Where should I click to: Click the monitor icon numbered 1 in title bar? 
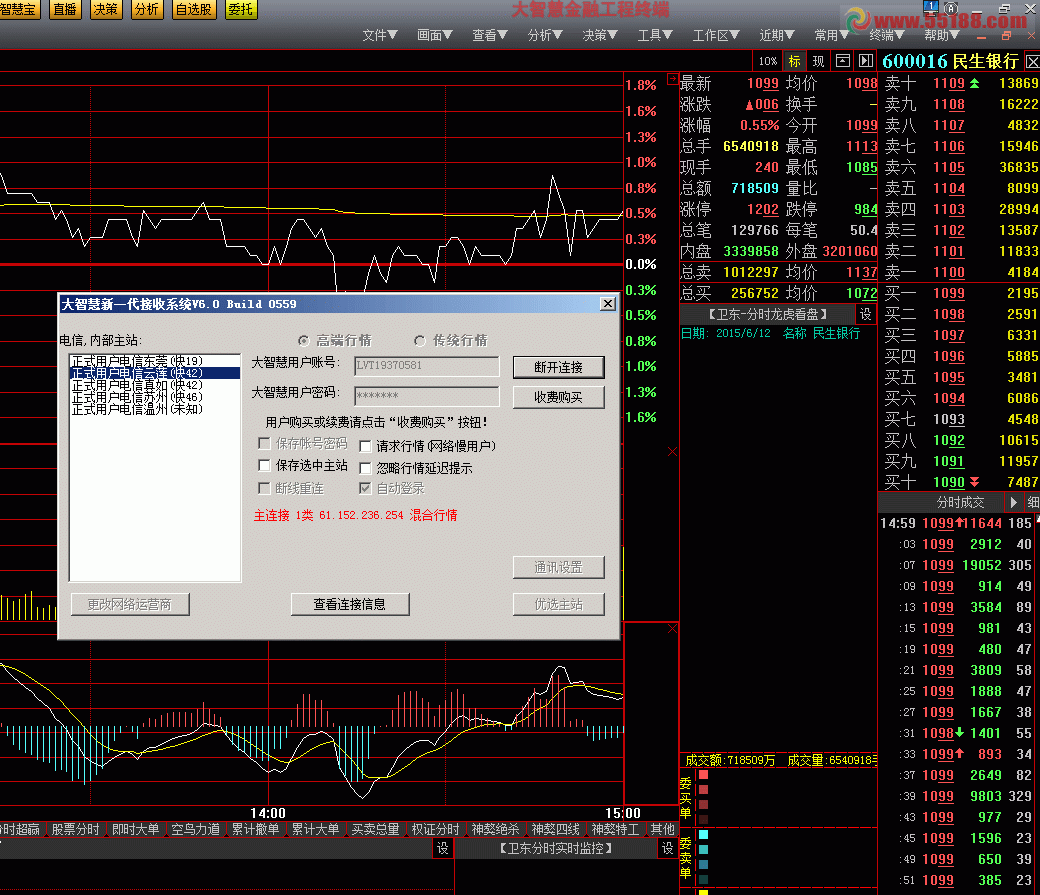point(931,7)
